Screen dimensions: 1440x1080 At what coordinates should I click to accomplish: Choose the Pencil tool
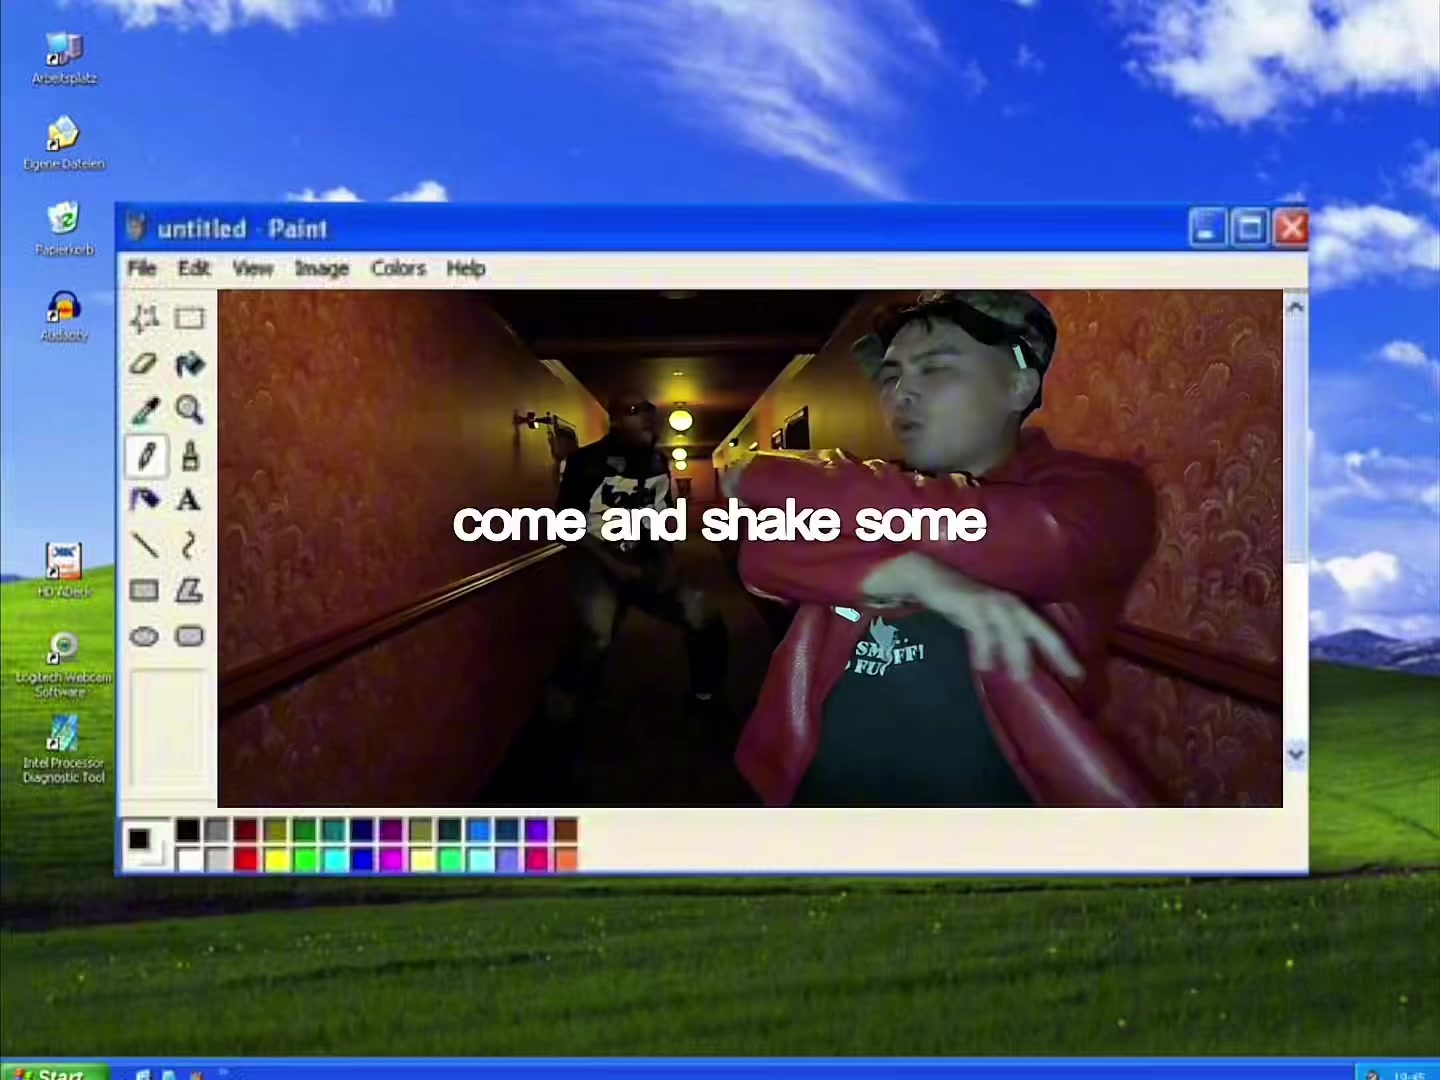tap(145, 456)
